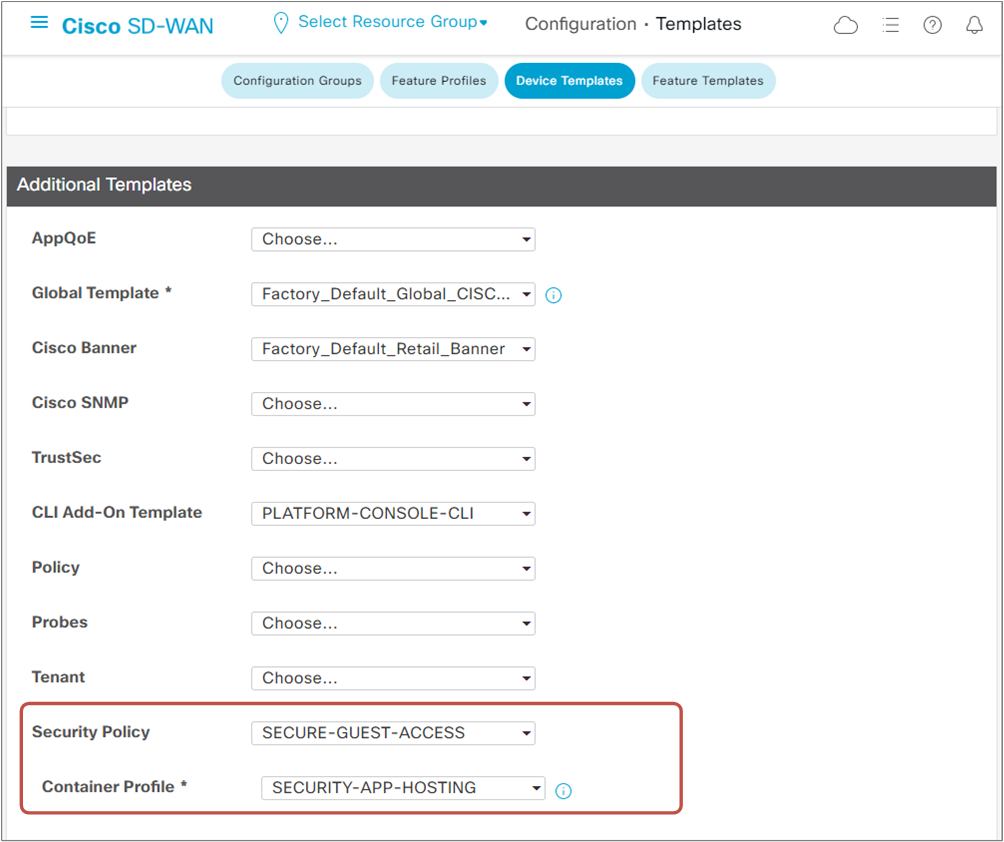
Task: Click the location pin beside Select Resource Group
Action: (x=280, y=21)
